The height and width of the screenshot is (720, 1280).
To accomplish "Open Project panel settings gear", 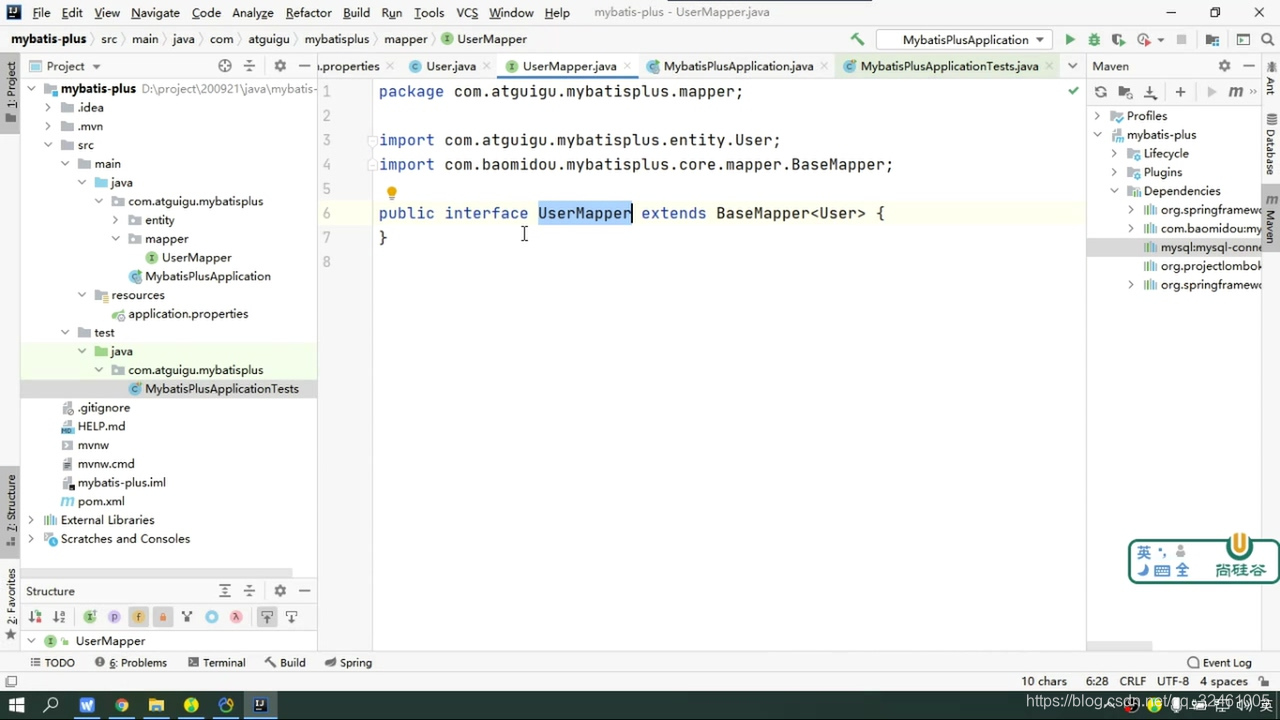I will coord(280,66).
